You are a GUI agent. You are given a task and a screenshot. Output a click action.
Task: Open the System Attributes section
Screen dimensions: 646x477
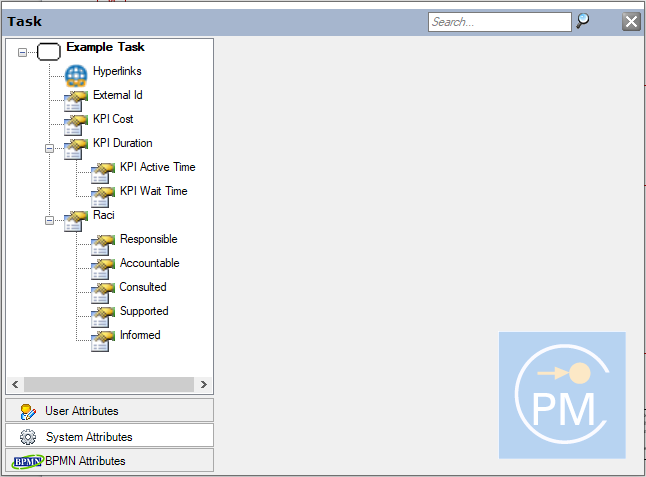click(110, 436)
